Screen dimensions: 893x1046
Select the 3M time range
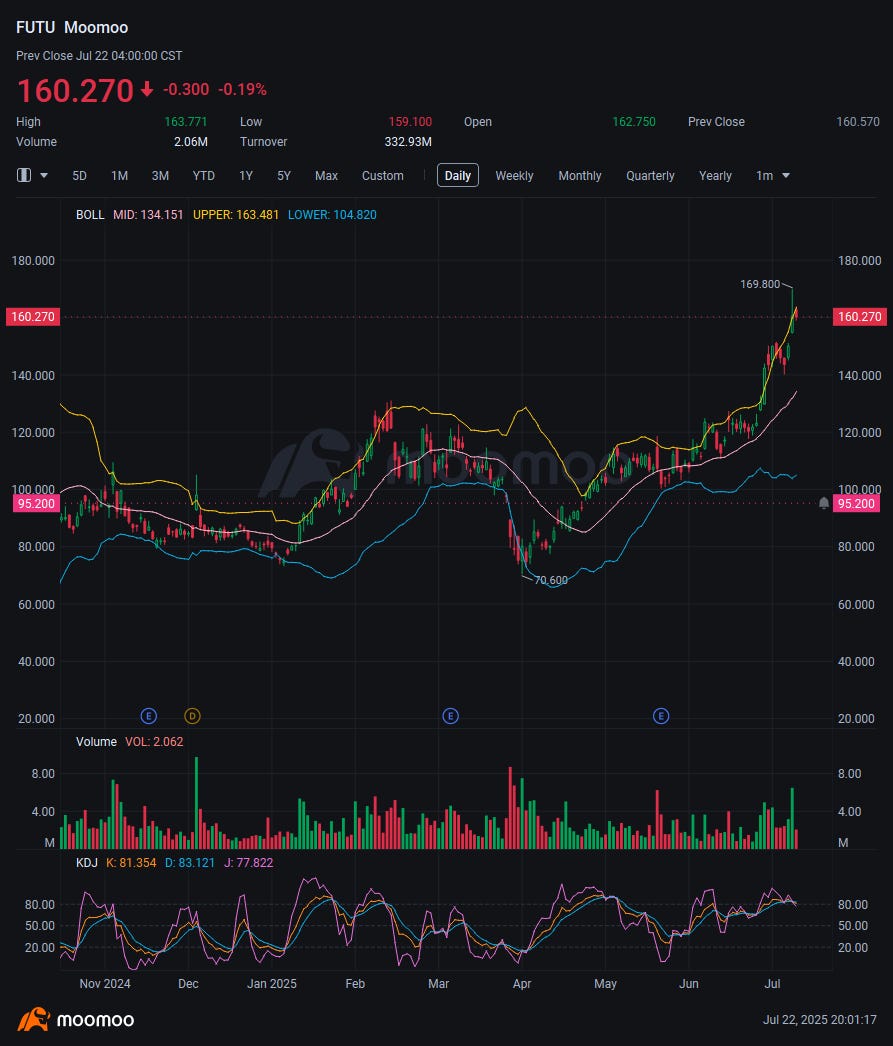tap(160, 175)
